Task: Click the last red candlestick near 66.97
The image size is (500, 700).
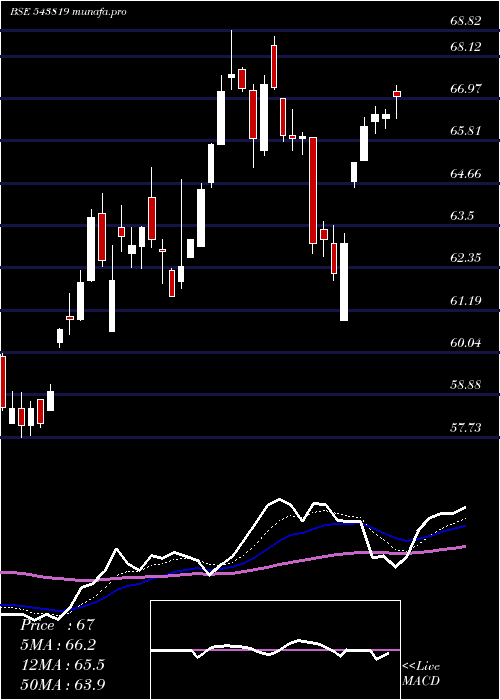Action: 396,94
